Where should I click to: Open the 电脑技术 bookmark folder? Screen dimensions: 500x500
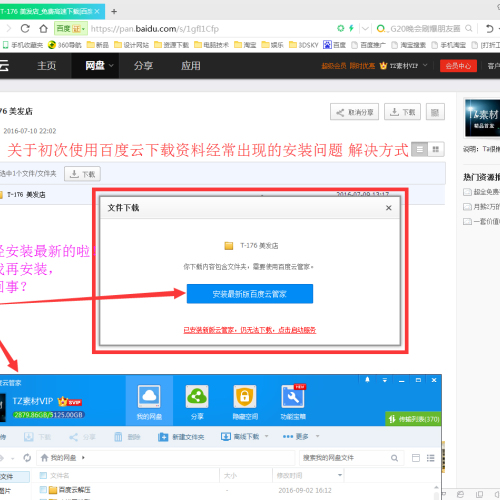pos(211,45)
